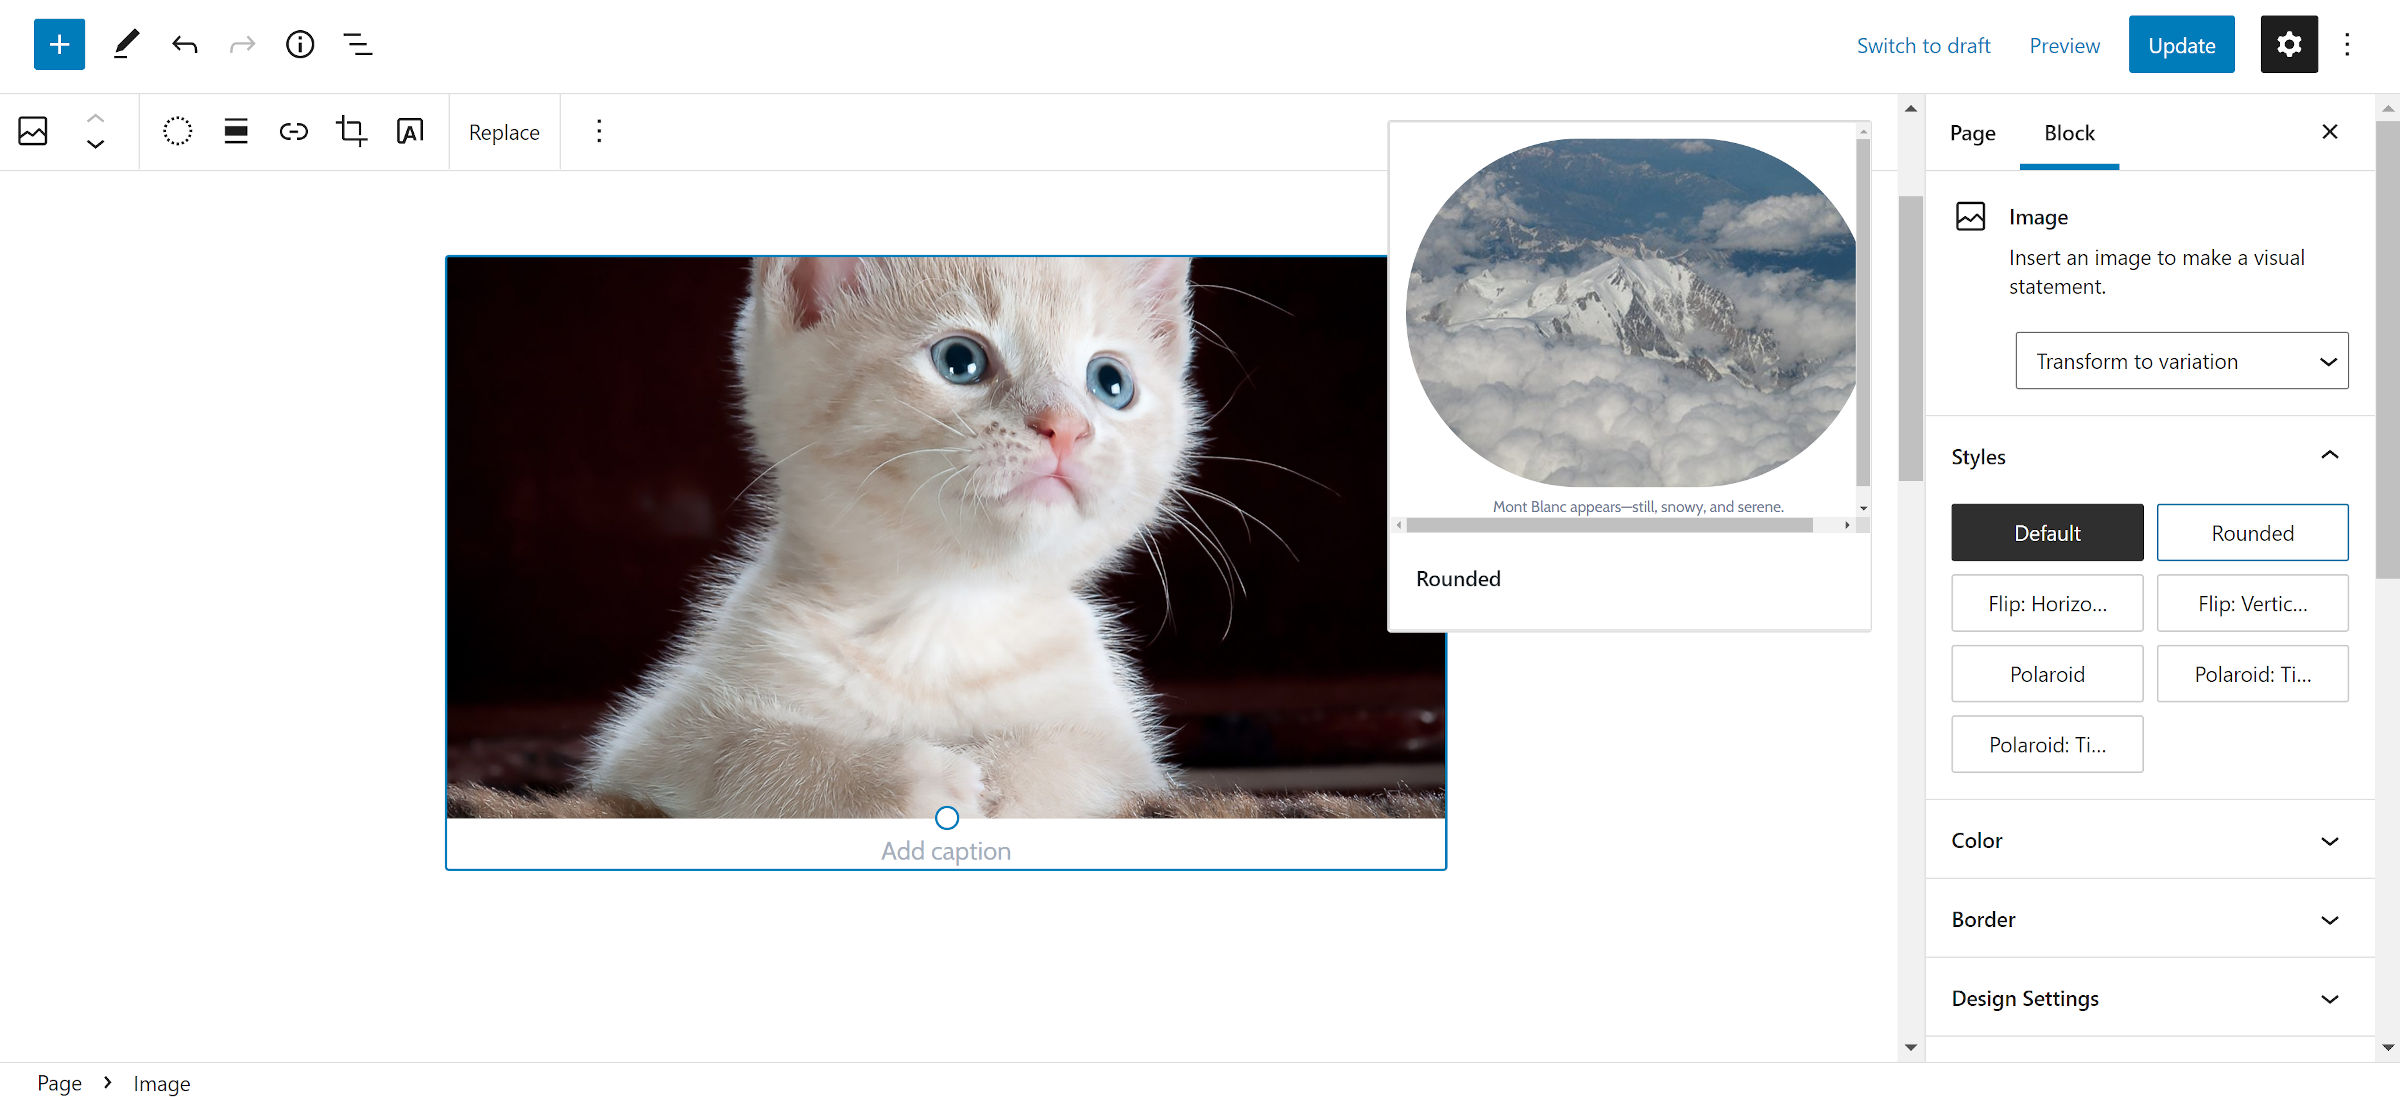Open the document overview panel

coord(357,44)
